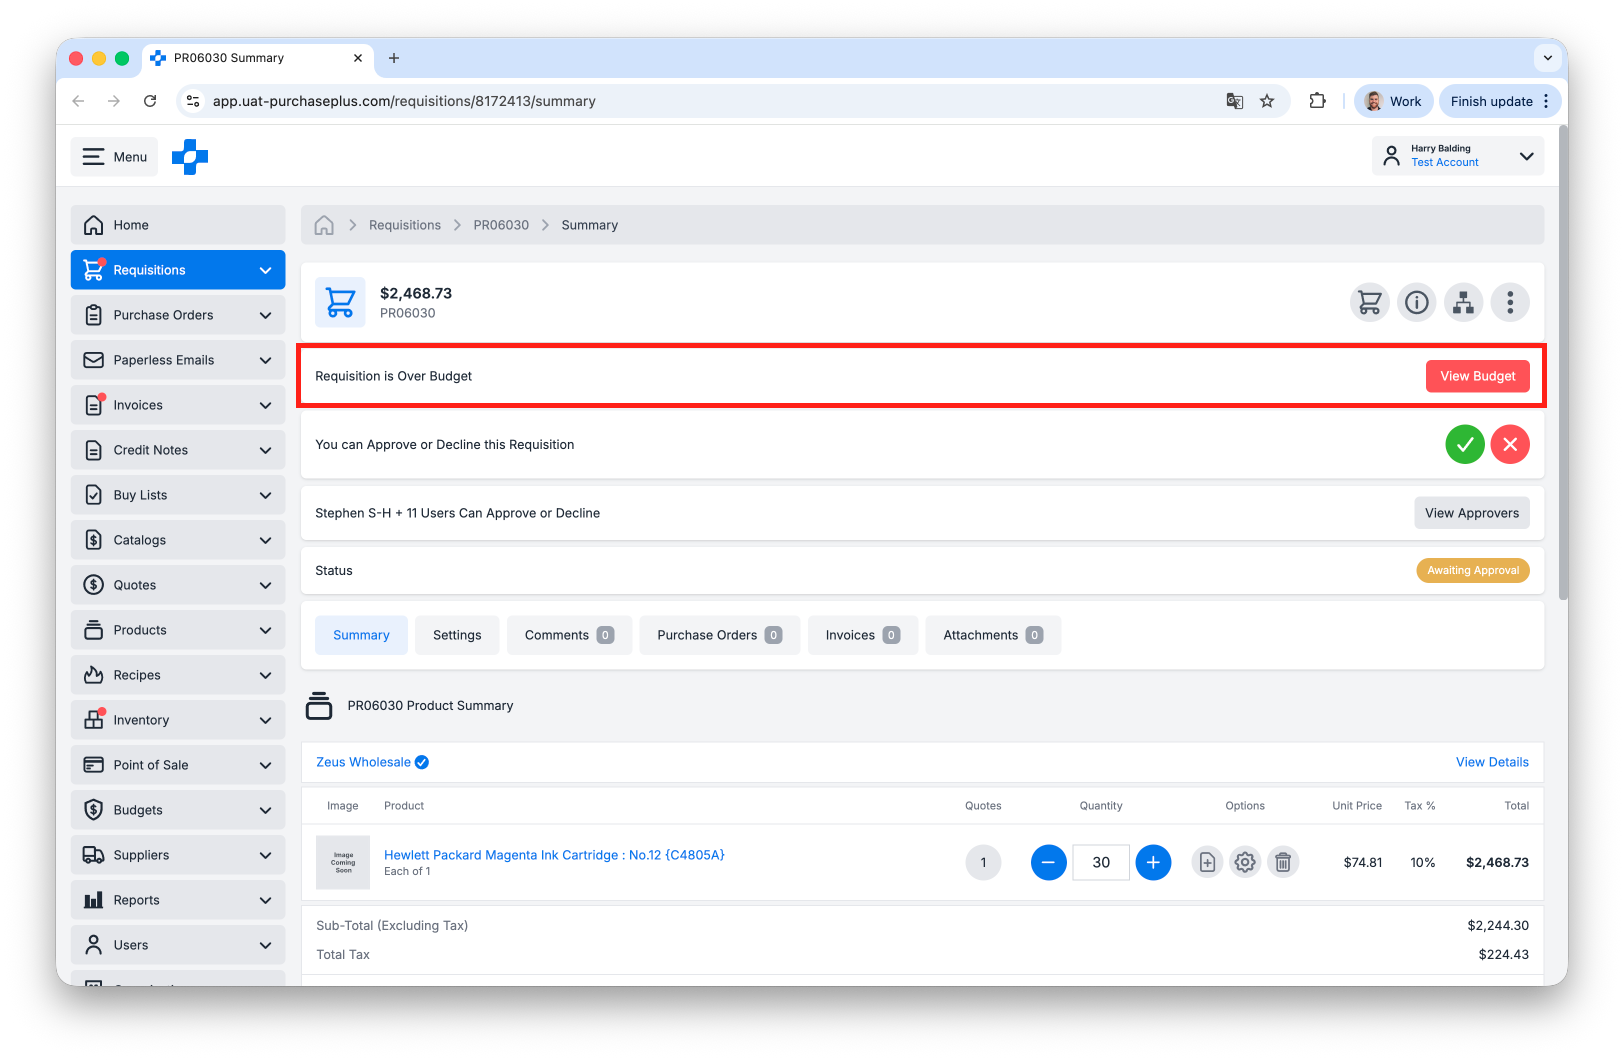The width and height of the screenshot is (1624, 1060).
Task: Click the quotes count badge 1
Action: (x=983, y=862)
